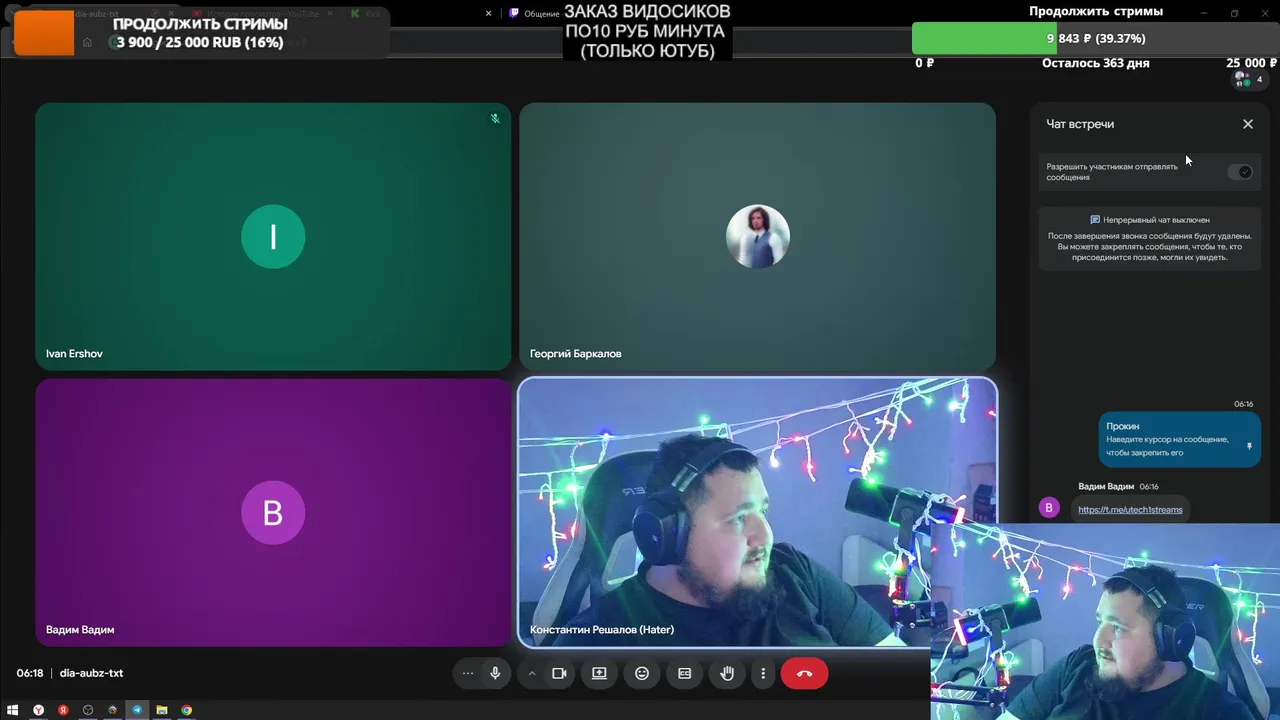The image size is (1280, 720).
Task: Click the green donation progress bar
Action: point(985,38)
